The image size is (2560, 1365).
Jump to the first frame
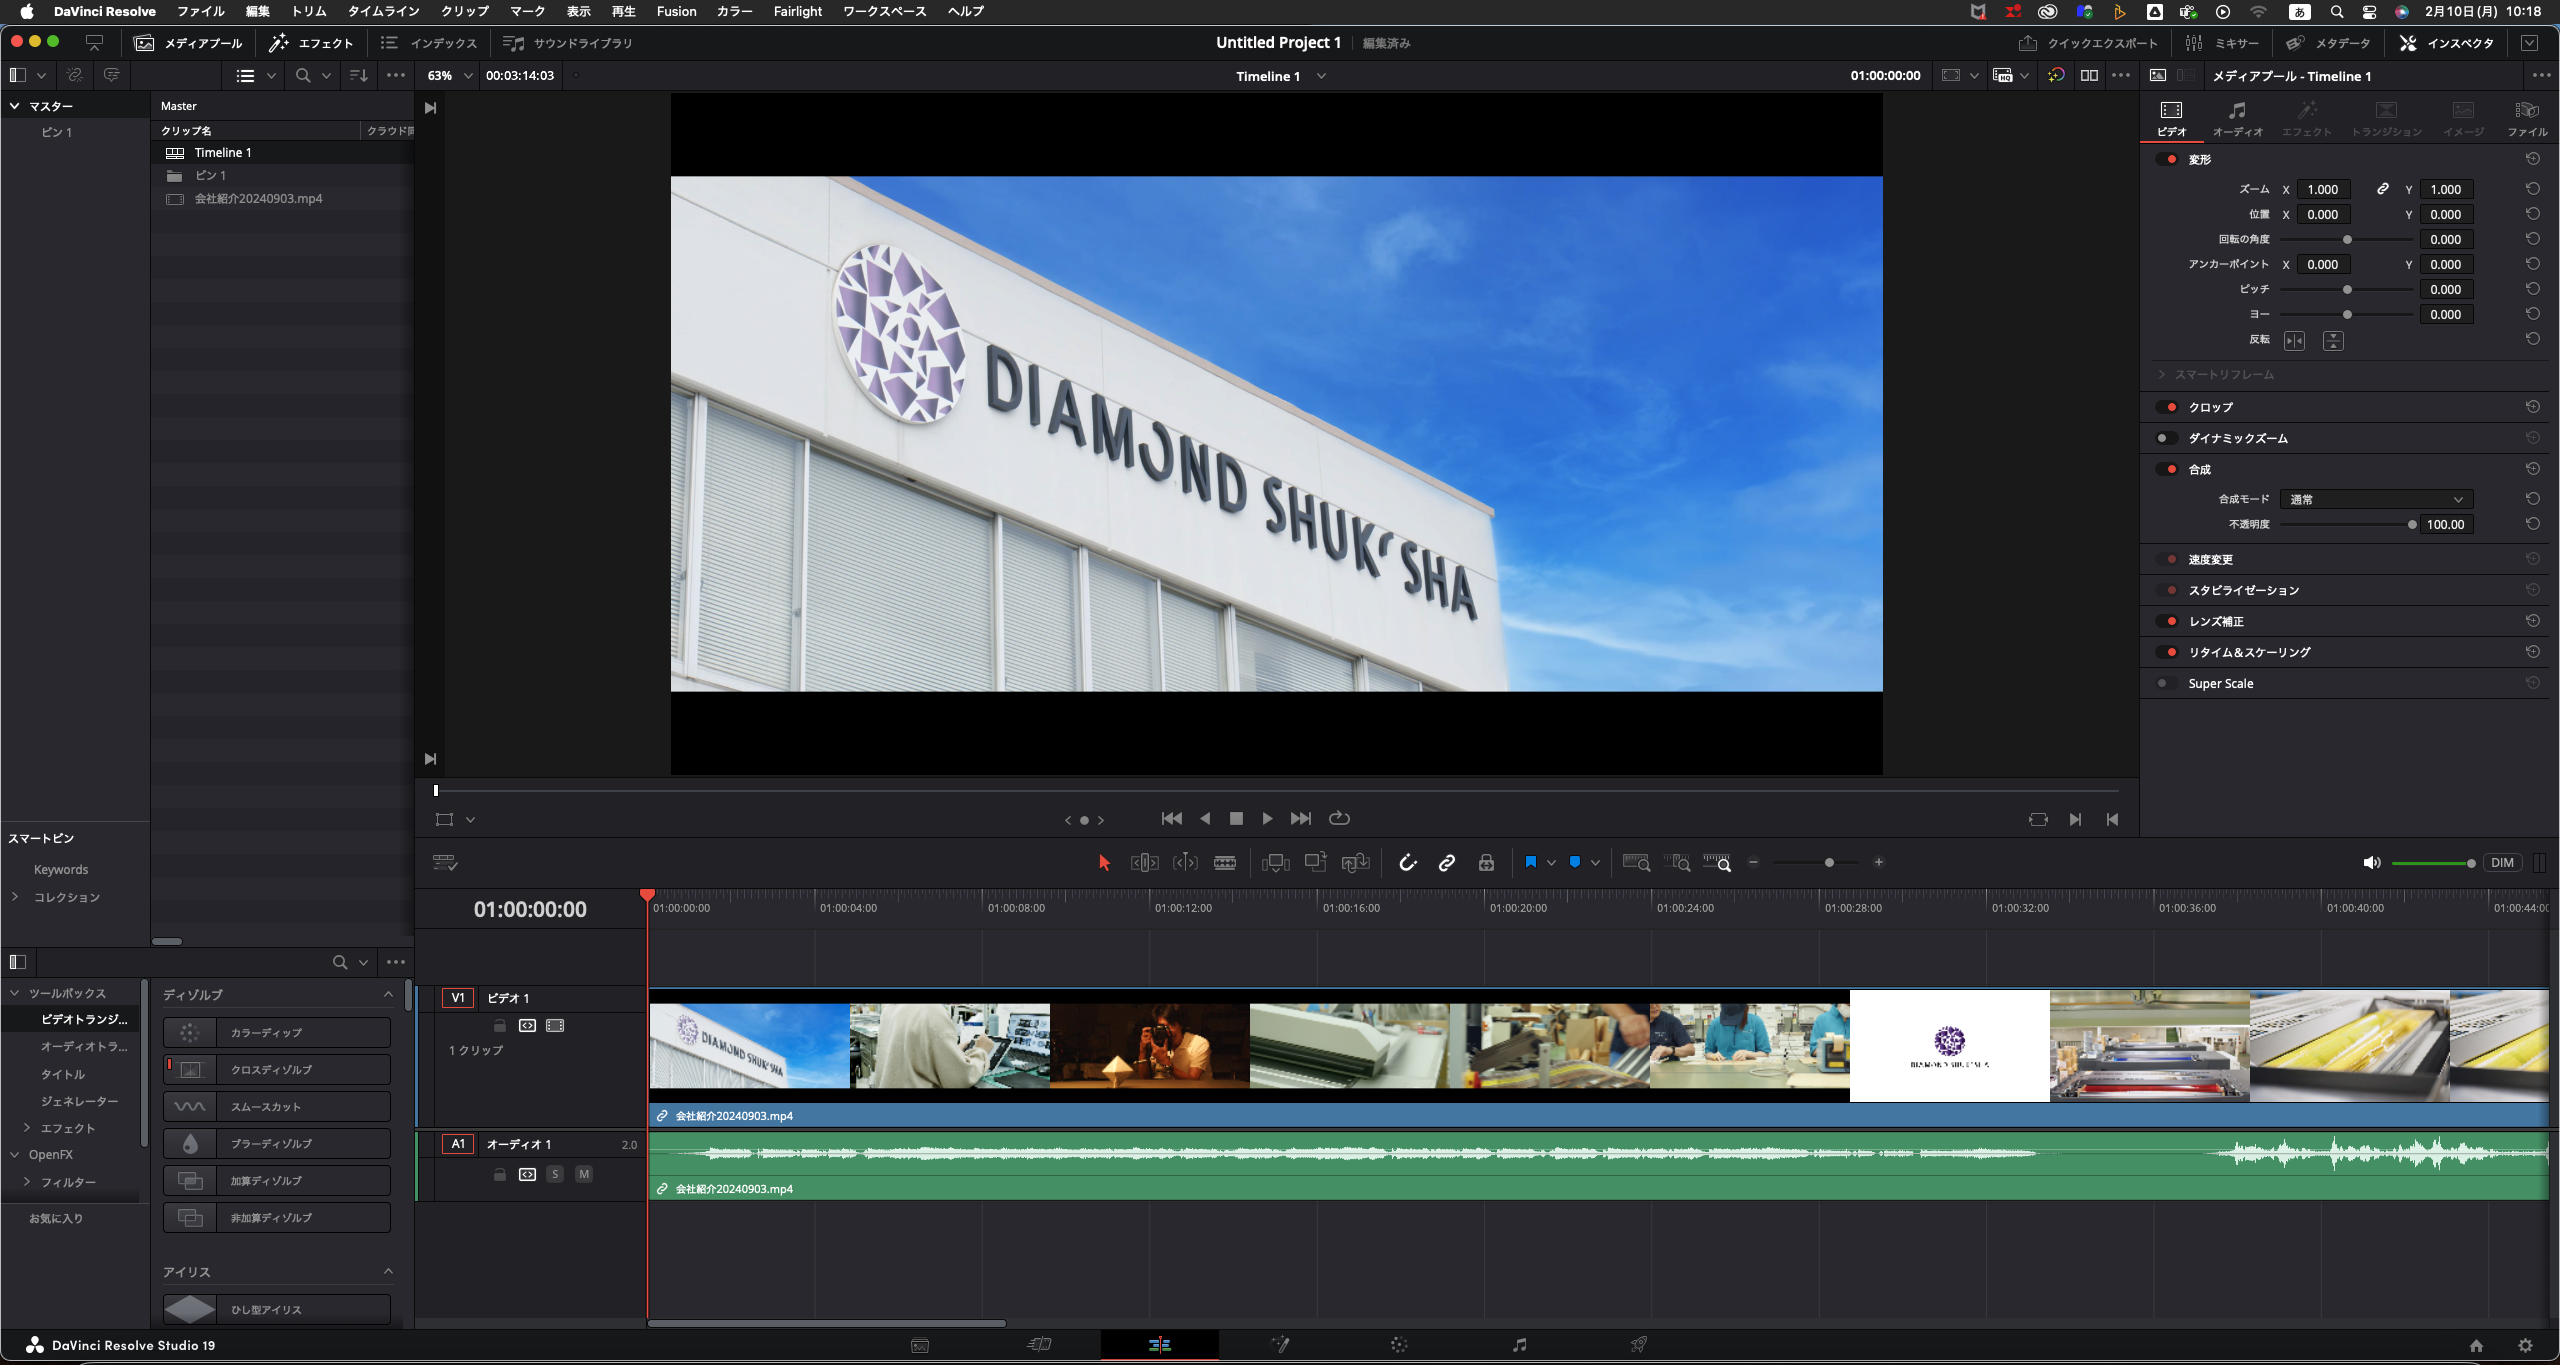[x=1172, y=819]
